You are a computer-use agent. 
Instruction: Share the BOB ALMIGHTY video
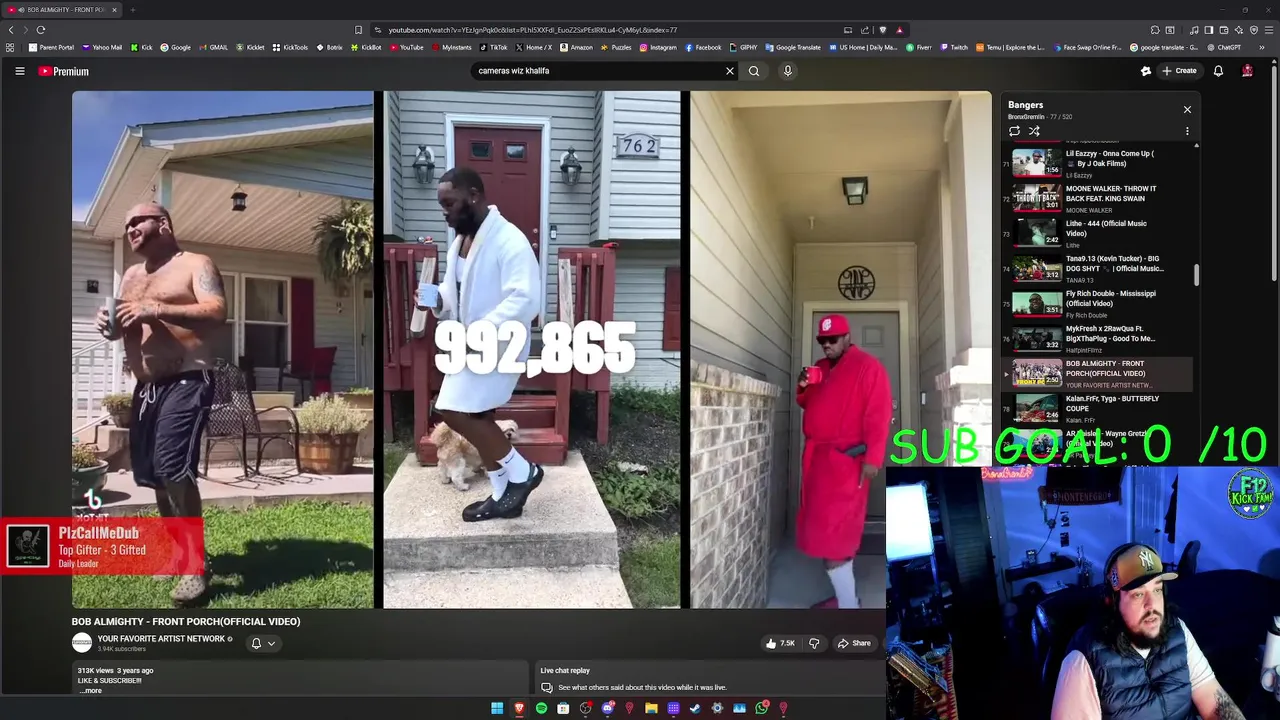tap(854, 643)
